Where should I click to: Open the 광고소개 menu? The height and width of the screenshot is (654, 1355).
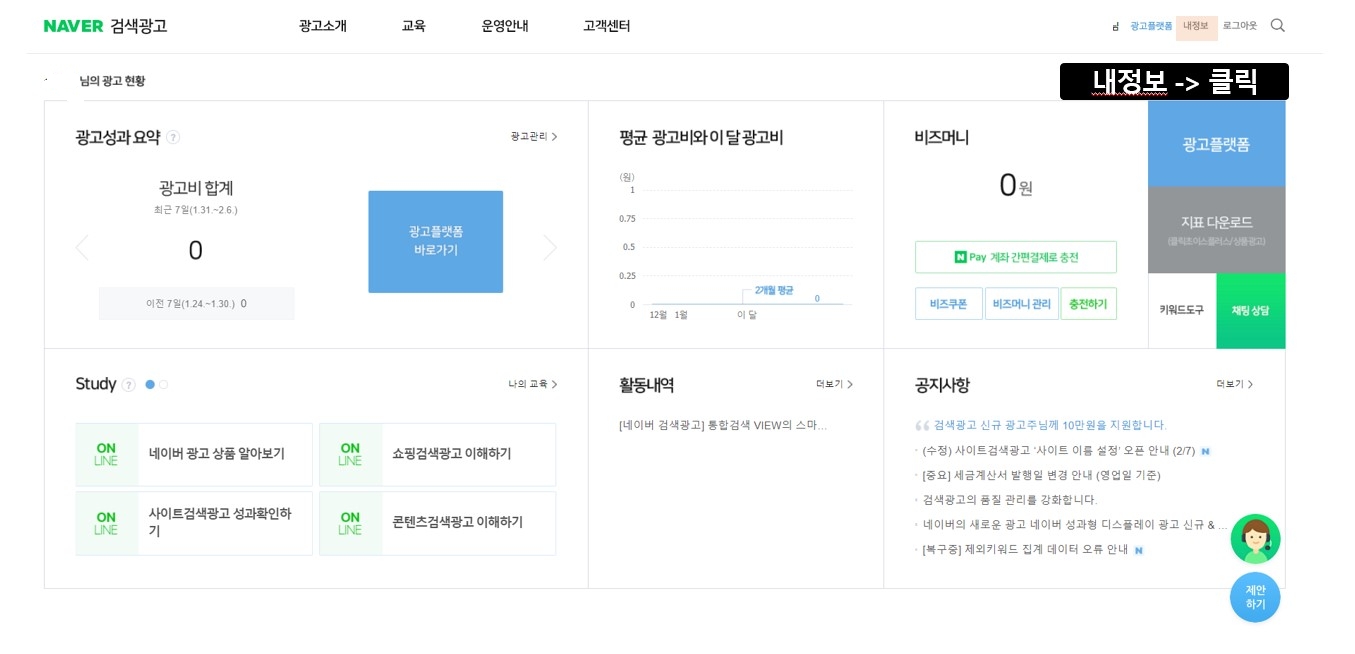pyautogui.click(x=323, y=26)
